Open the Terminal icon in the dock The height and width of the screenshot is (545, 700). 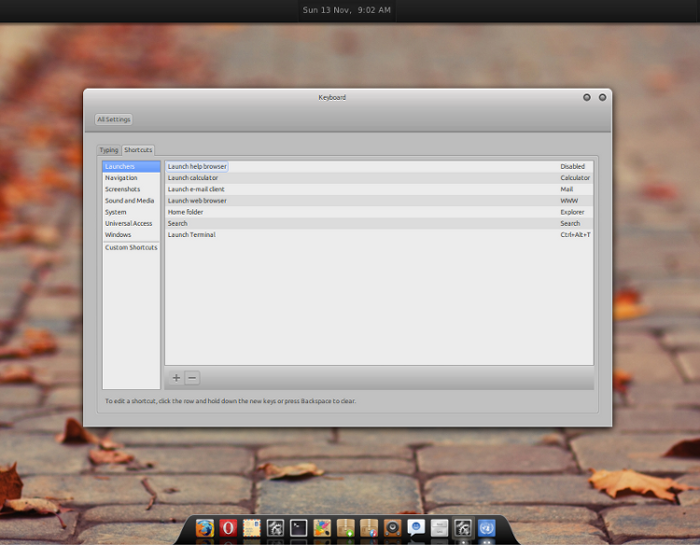[x=298, y=528]
